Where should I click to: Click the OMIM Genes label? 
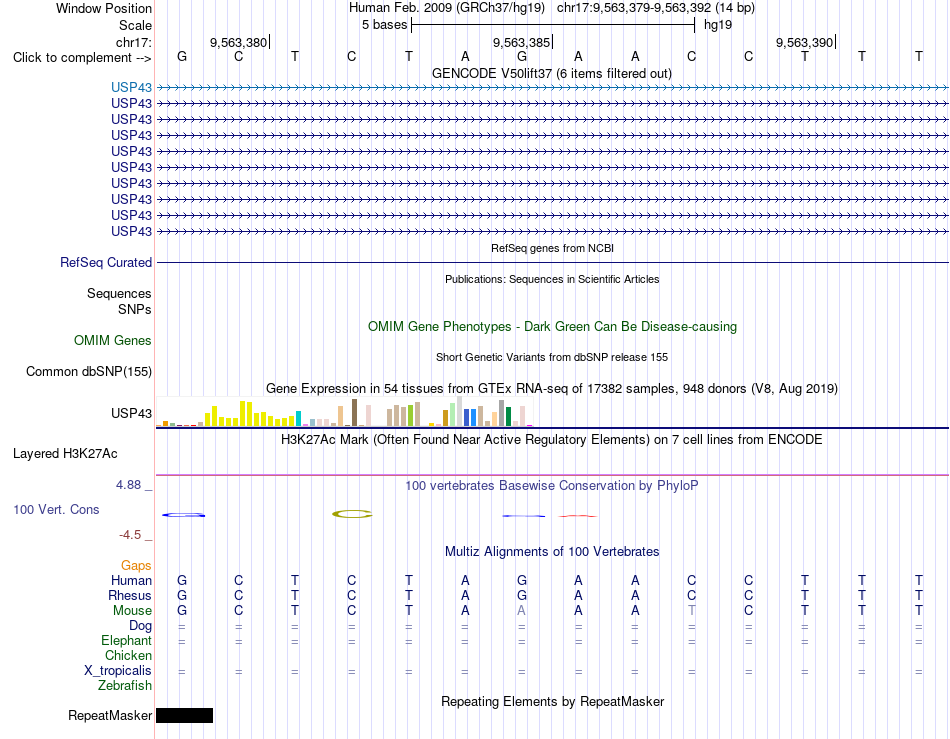[x=112, y=340]
